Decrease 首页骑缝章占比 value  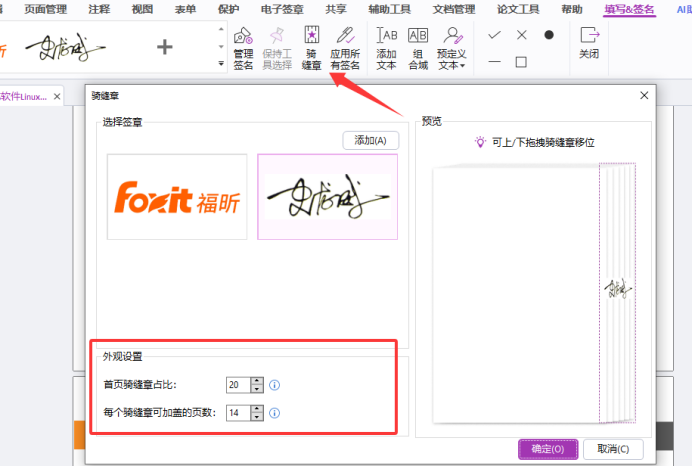click(x=257, y=389)
